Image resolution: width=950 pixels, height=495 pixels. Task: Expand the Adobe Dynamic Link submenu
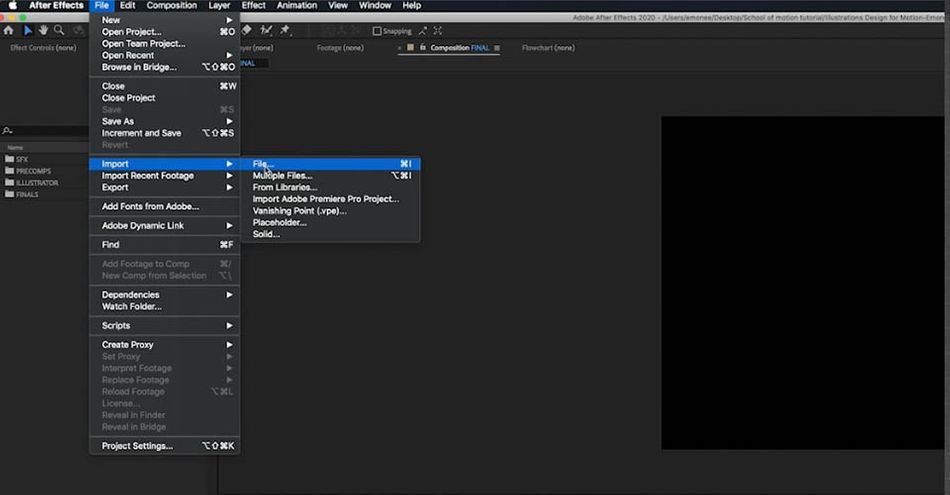(164, 225)
